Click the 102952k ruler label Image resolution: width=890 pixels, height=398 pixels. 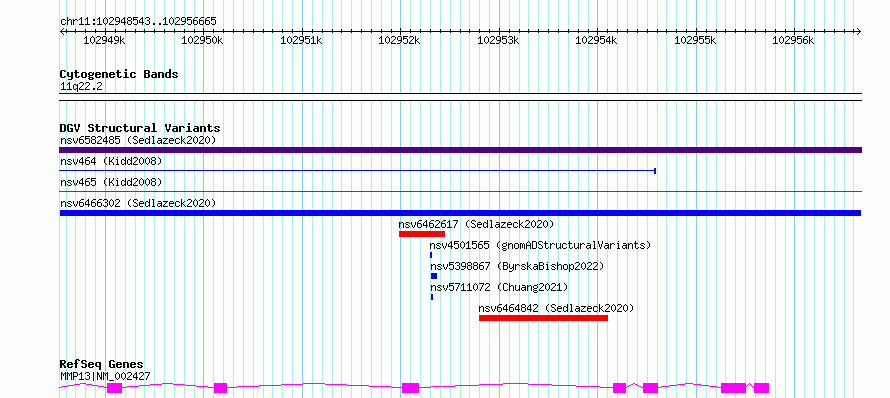coord(400,40)
